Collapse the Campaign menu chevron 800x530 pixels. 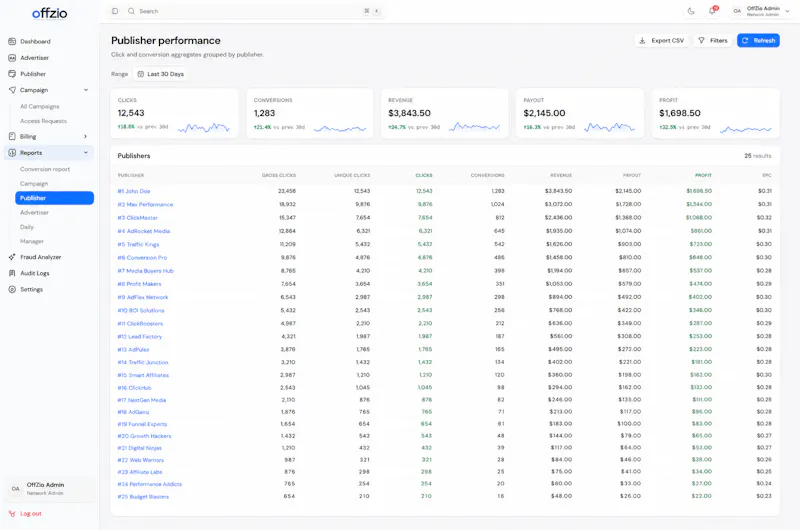point(86,90)
